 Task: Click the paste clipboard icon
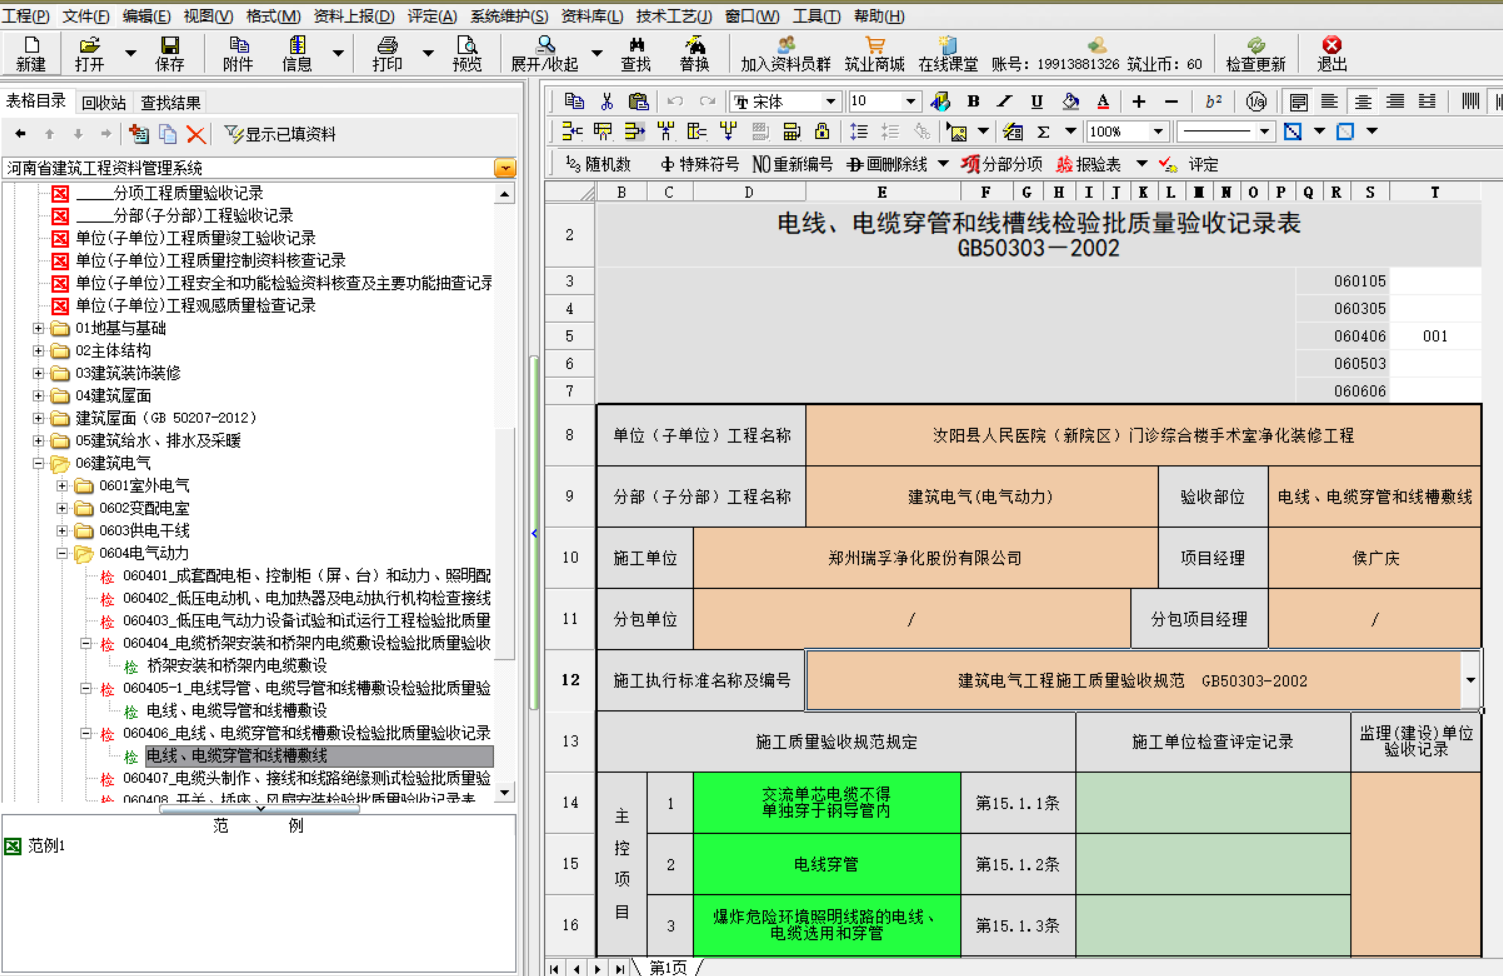[x=638, y=101]
